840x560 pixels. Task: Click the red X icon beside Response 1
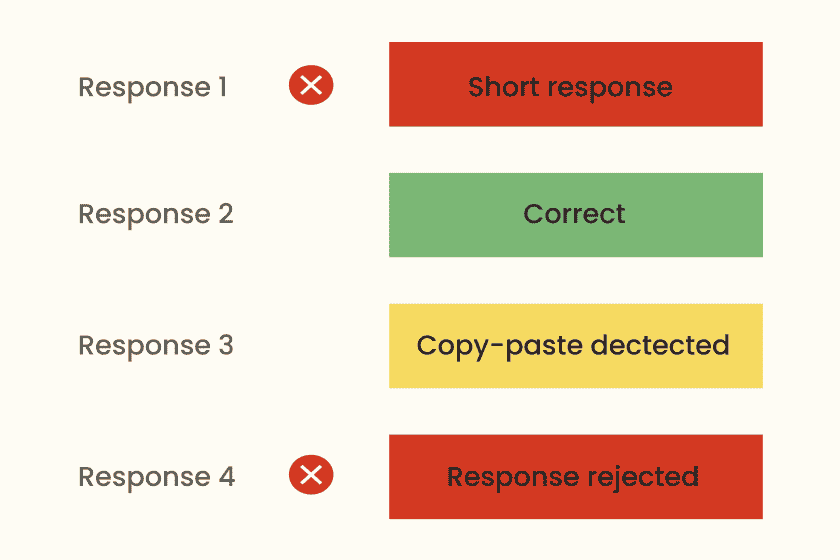tap(311, 86)
